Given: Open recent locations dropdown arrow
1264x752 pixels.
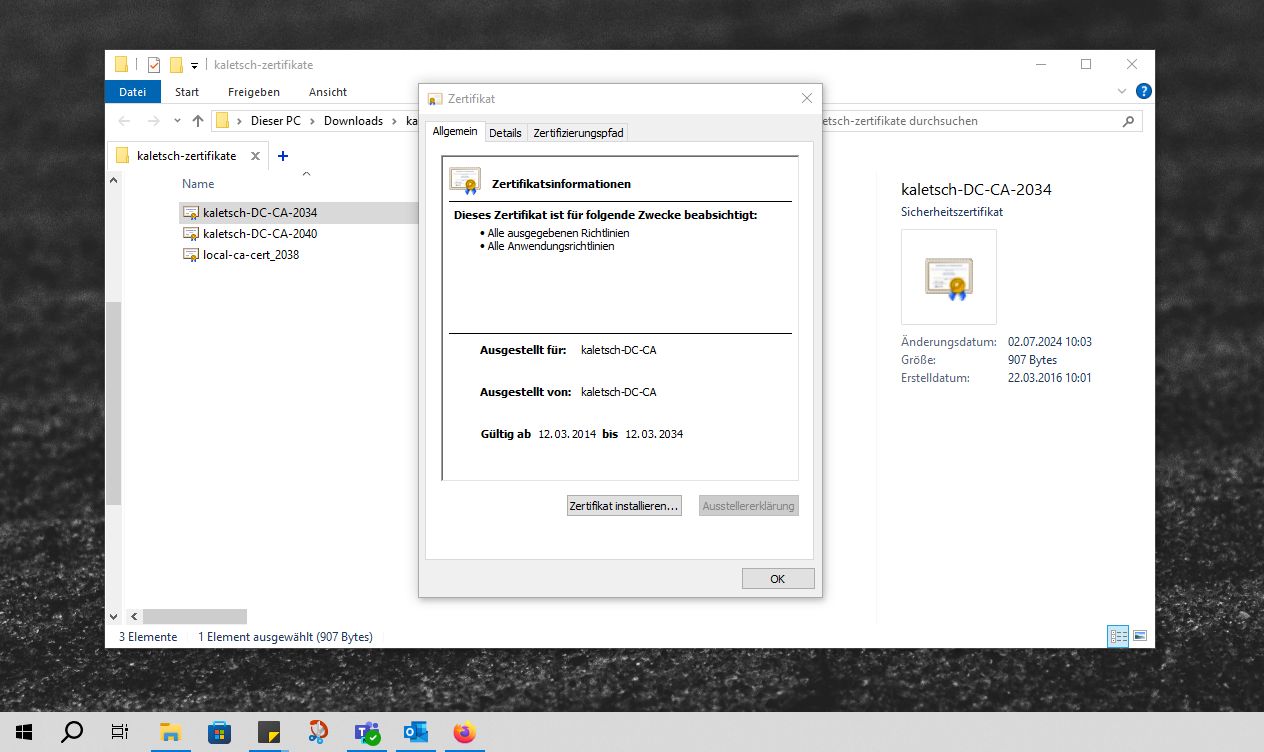Looking at the screenshot, I should coord(177,121).
